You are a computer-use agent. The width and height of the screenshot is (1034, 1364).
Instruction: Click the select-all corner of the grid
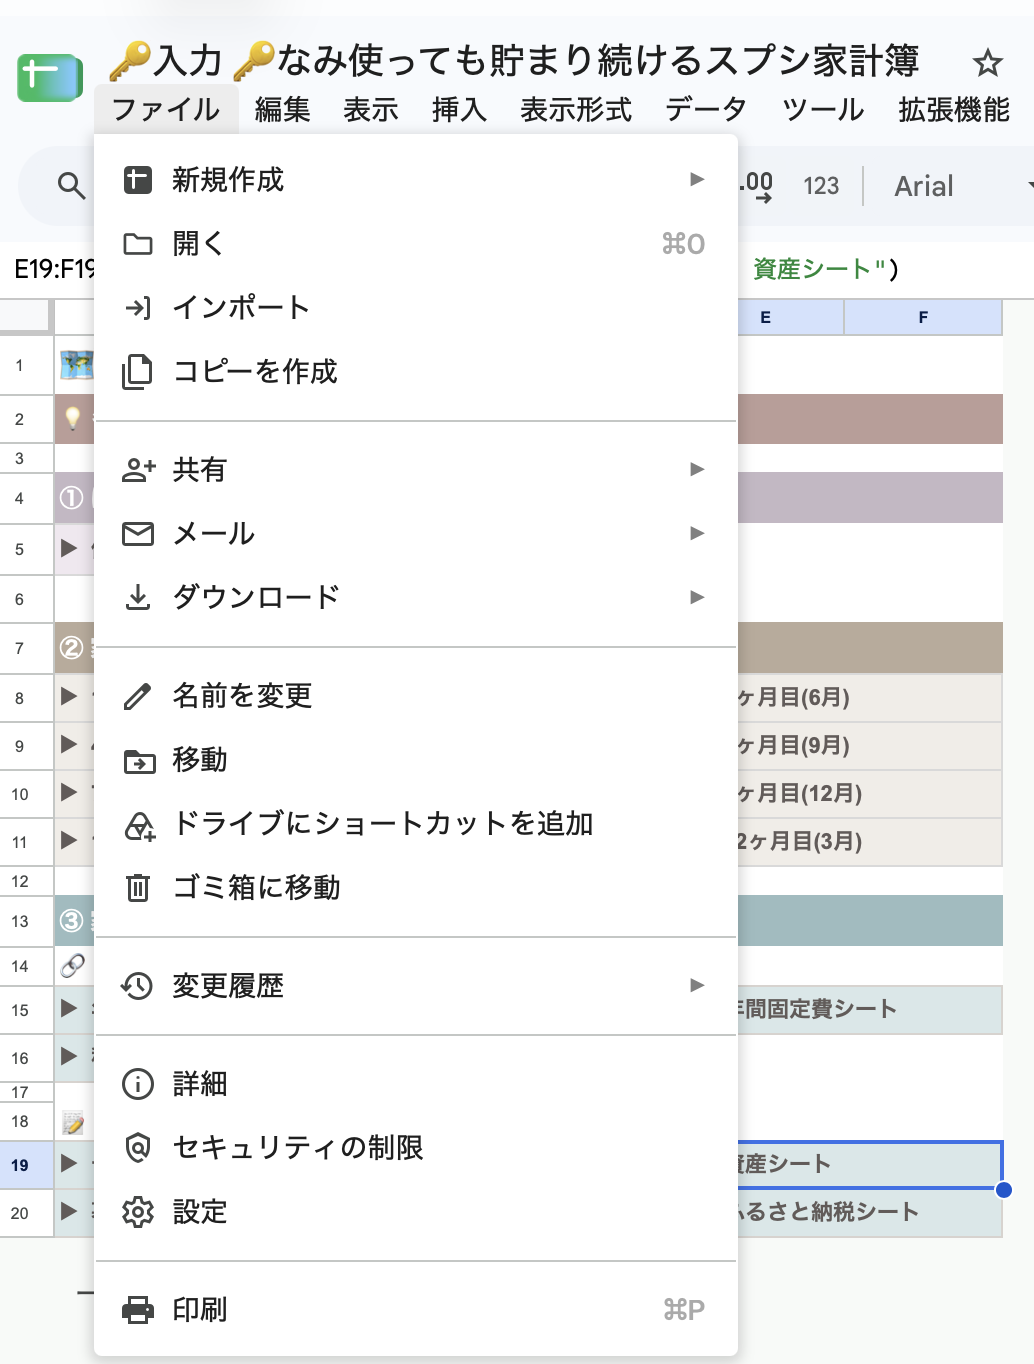click(x=26, y=317)
